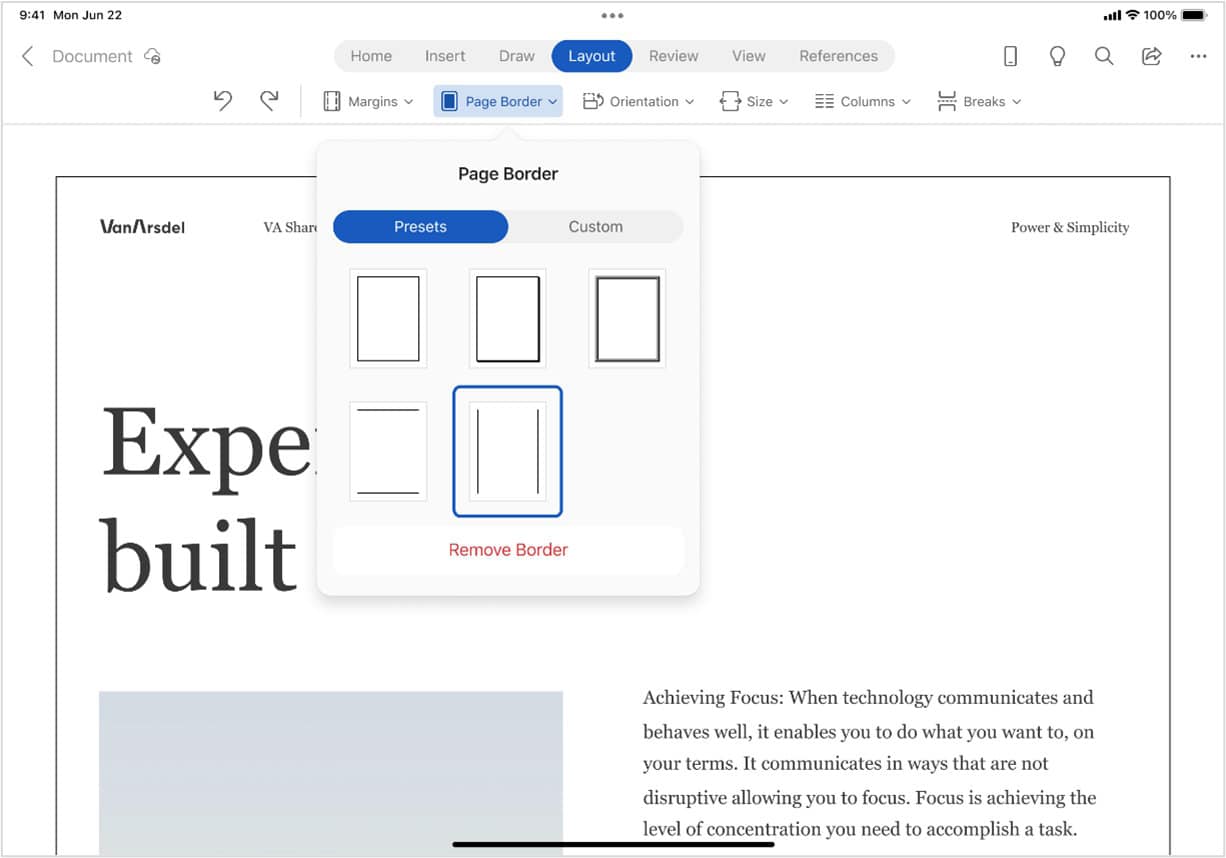
Task: Switch to the Custom segment
Action: [595, 227]
